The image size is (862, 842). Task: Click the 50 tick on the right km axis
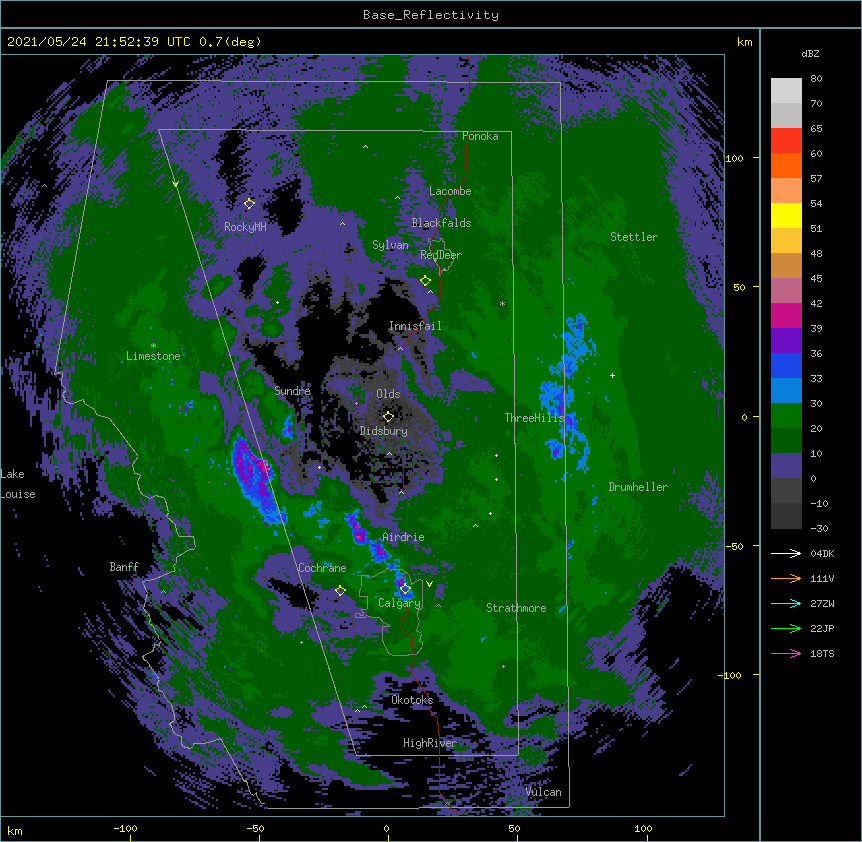tap(739, 287)
